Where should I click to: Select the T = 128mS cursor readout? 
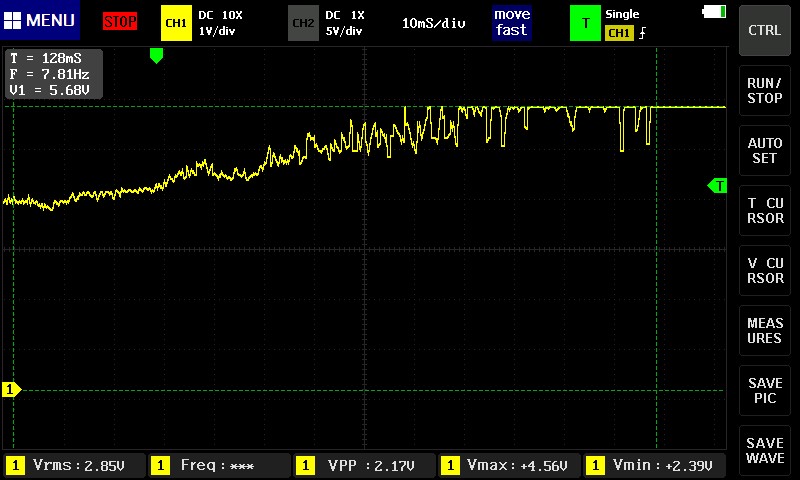pos(45,58)
